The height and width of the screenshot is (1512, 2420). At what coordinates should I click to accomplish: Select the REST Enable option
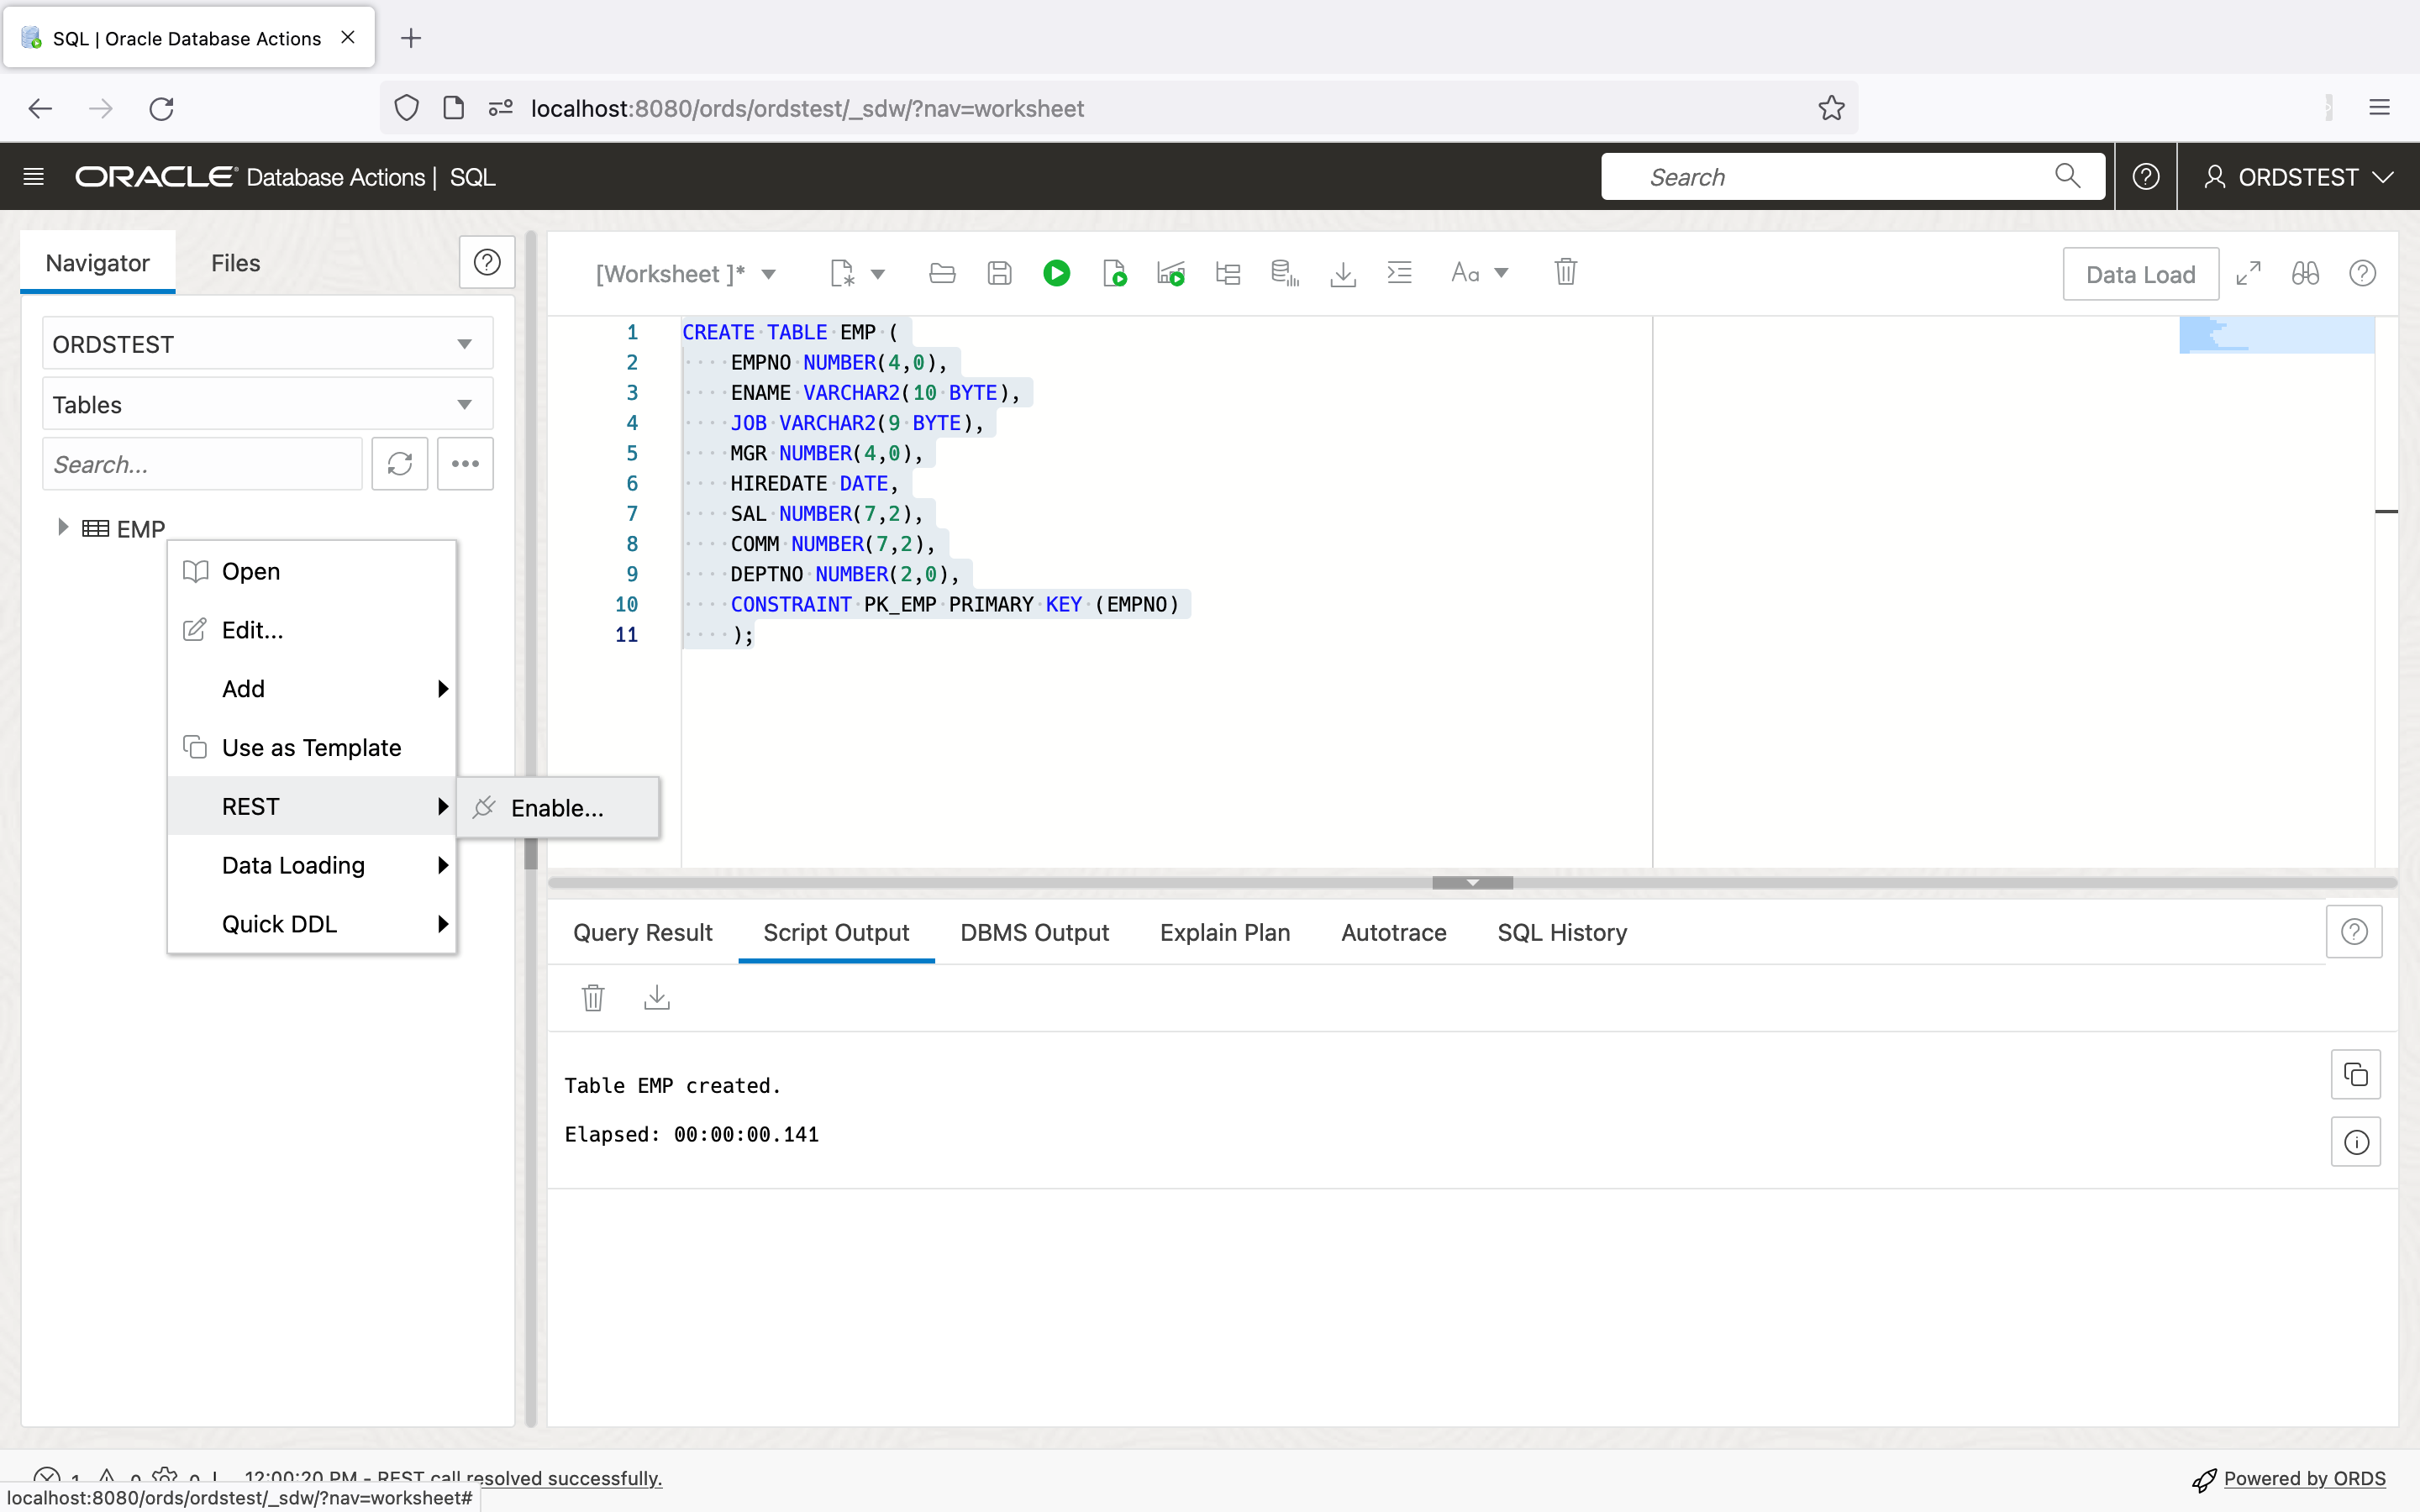point(557,806)
